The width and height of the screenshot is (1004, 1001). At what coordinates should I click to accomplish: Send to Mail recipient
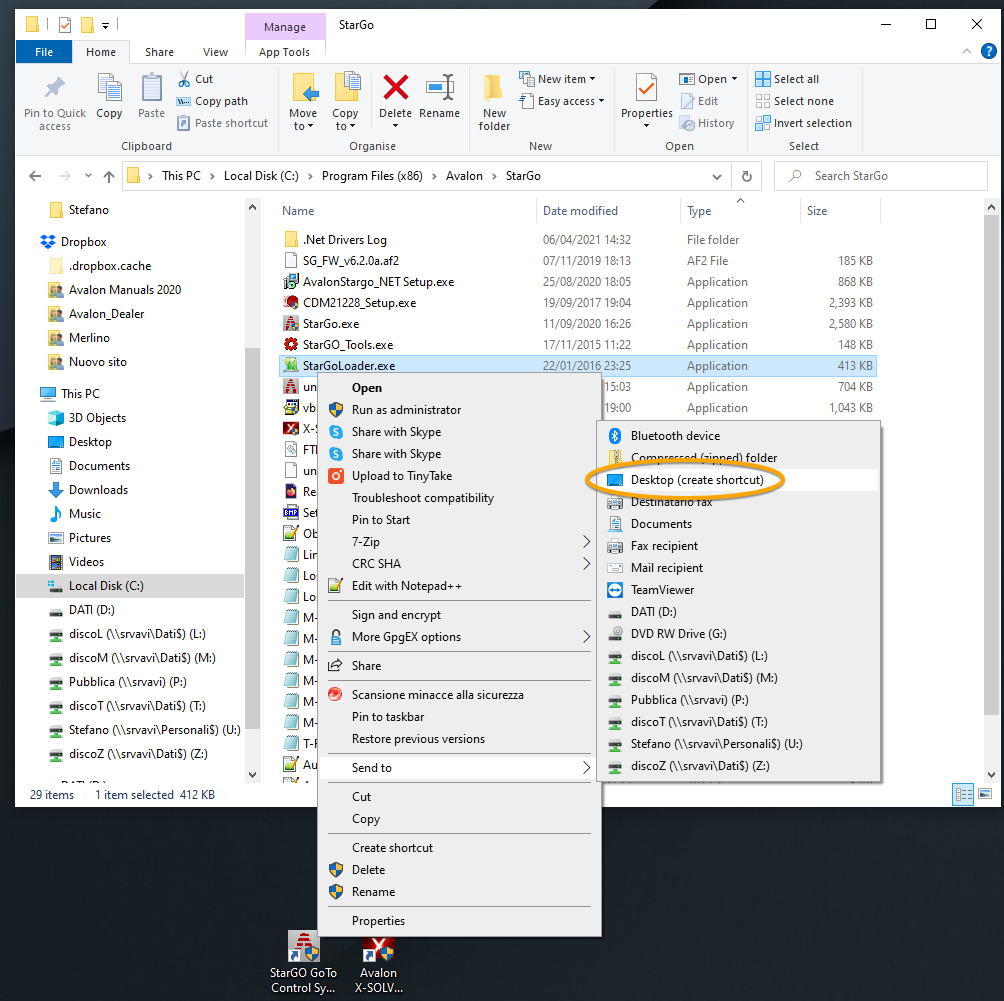pos(667,568)
